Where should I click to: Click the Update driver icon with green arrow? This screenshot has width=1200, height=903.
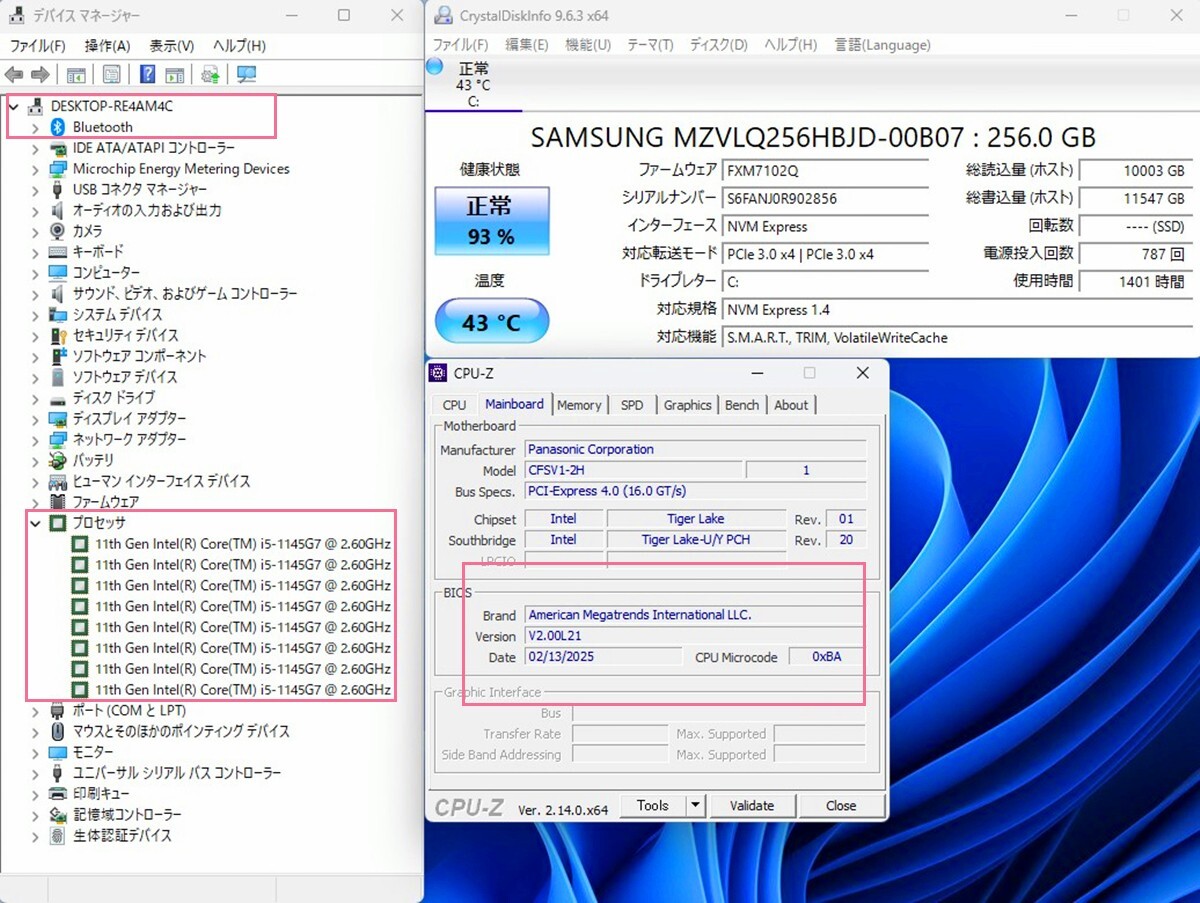[x=211, y=75]
